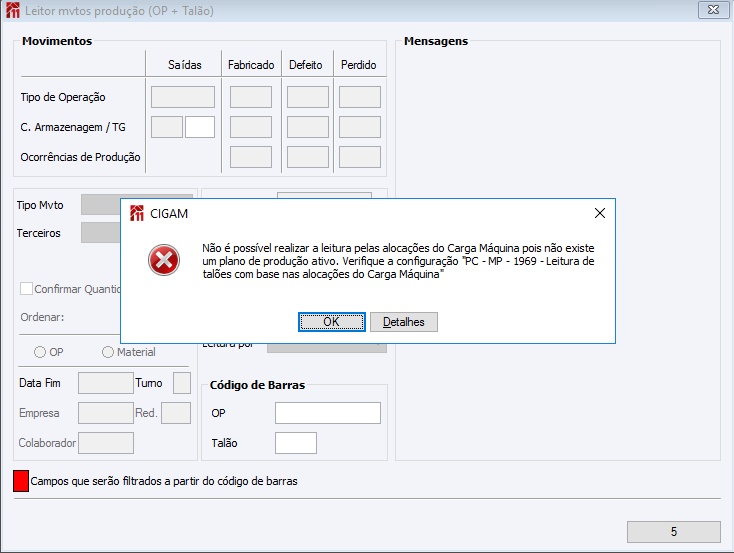Screen dimensions: 734x553
Task: Click the Mensagens panel title
Action: [436, 41]
